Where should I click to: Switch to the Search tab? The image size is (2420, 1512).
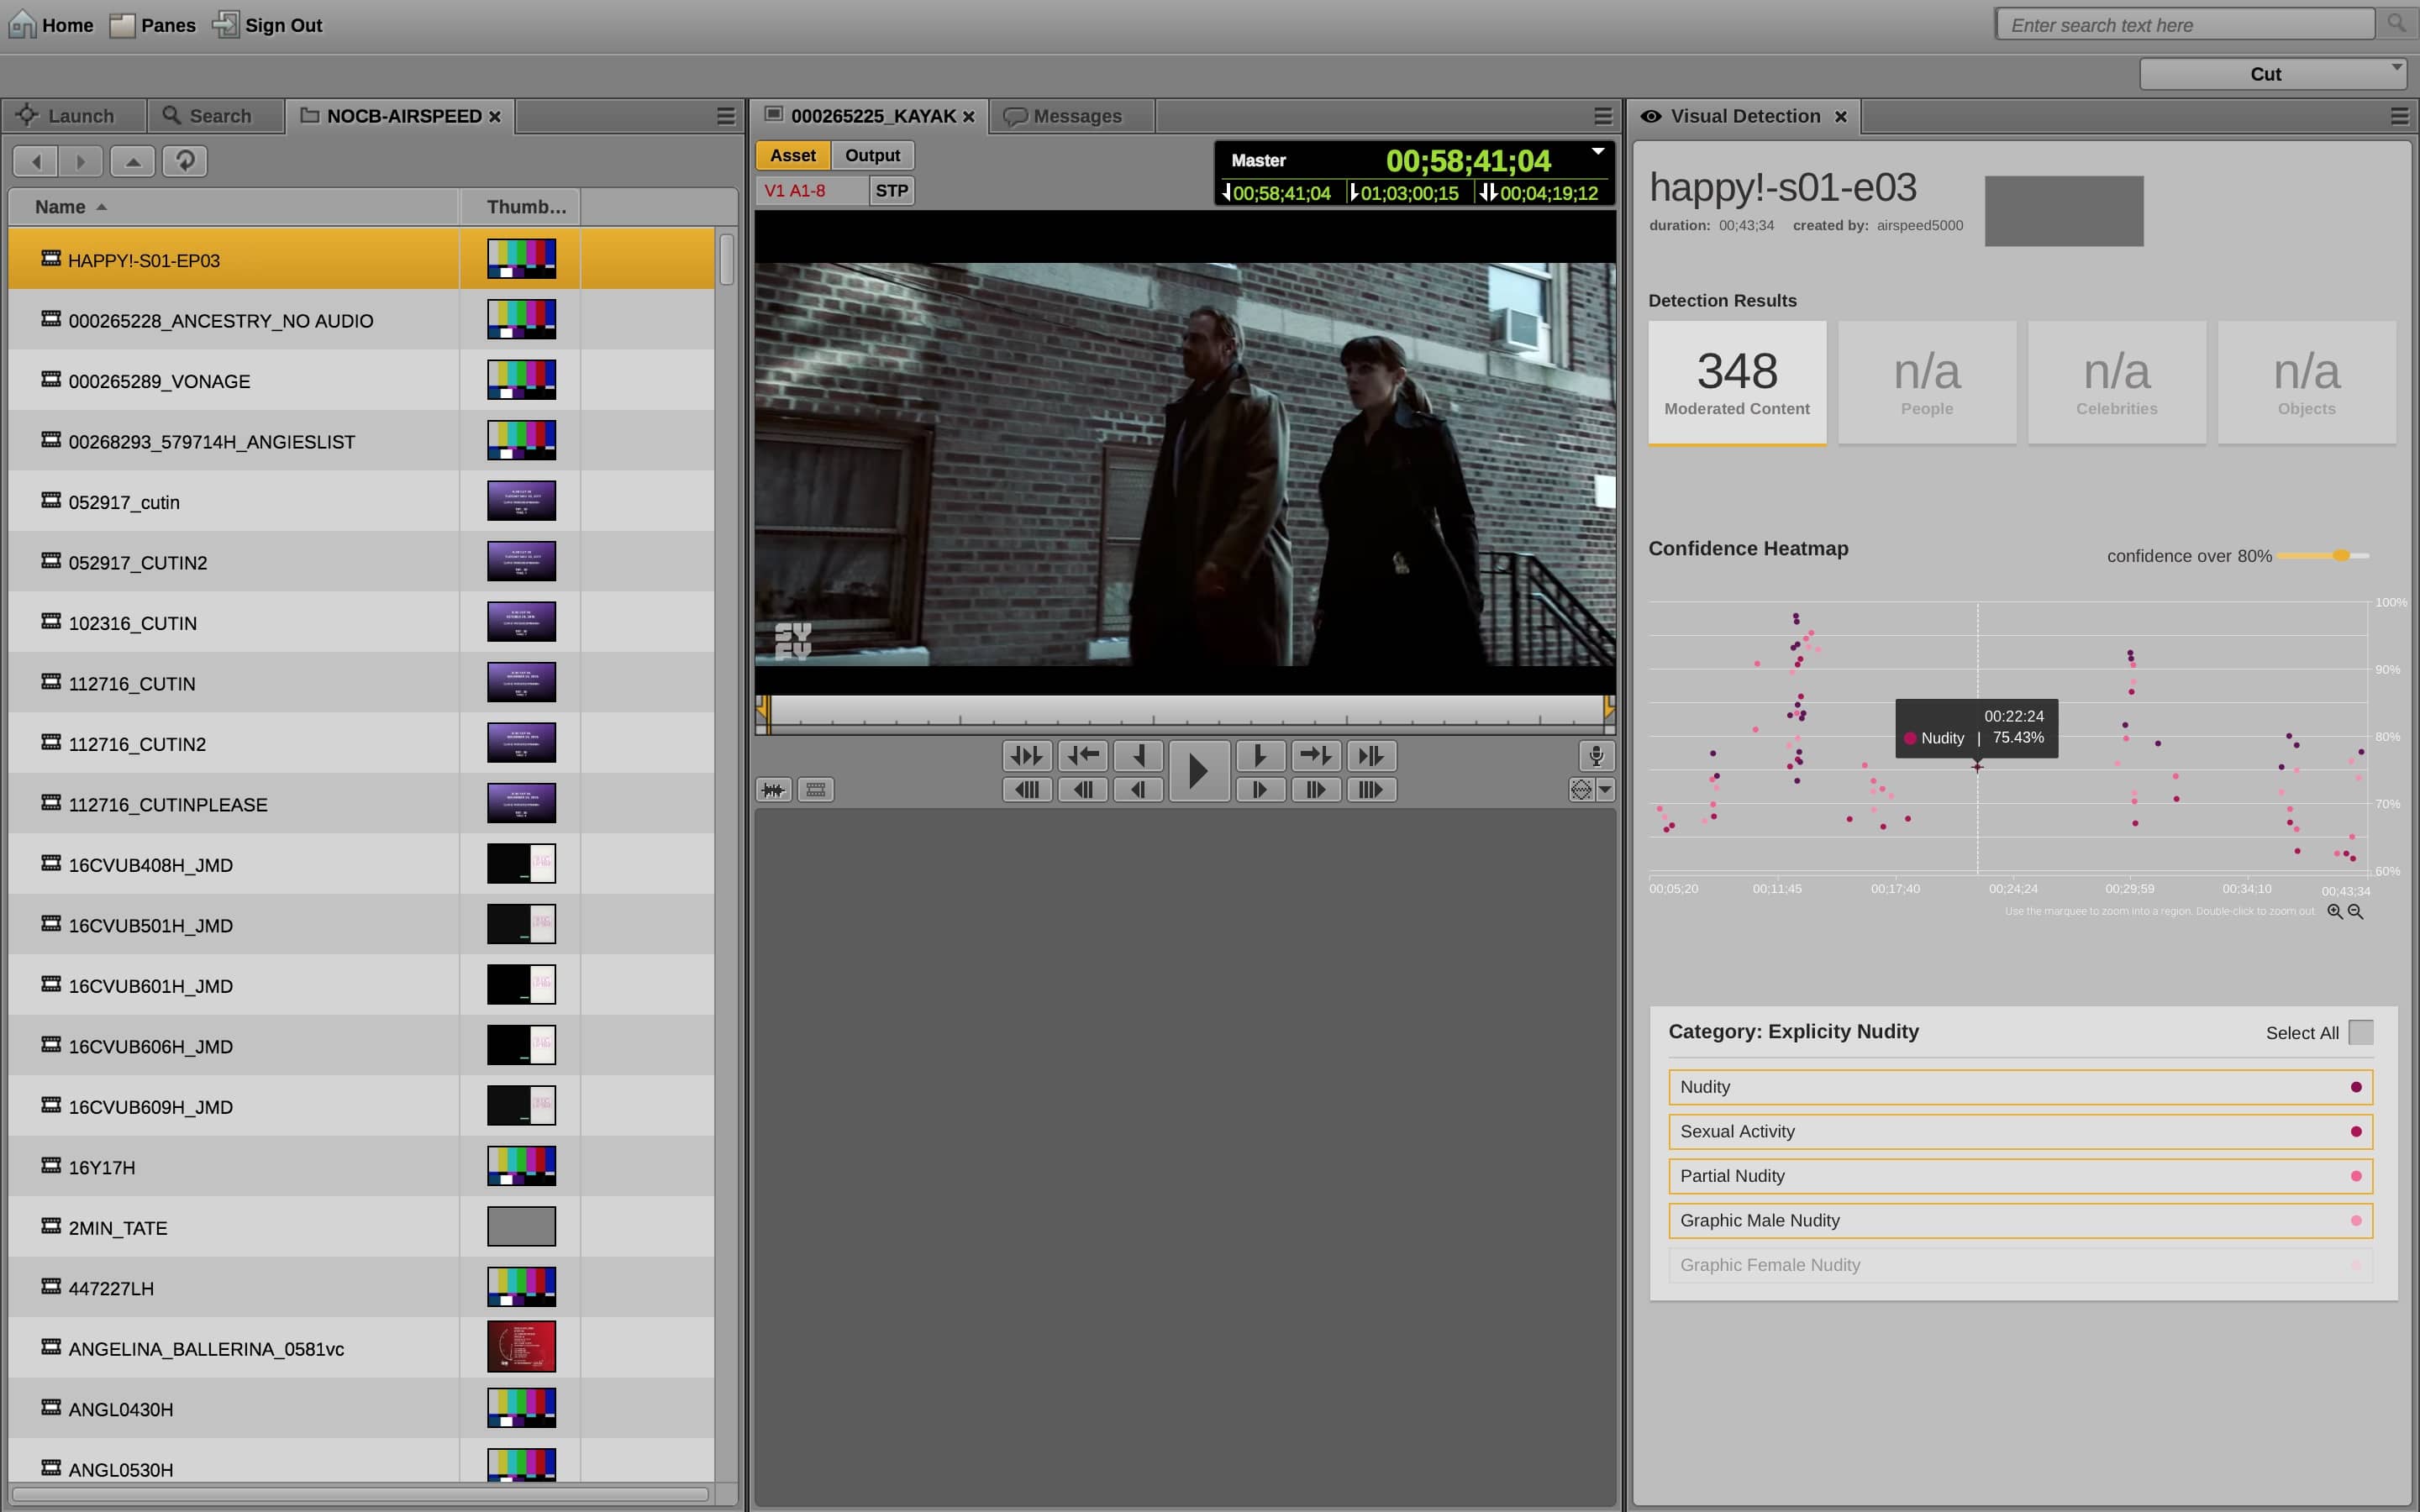click(x=208, y=116)
